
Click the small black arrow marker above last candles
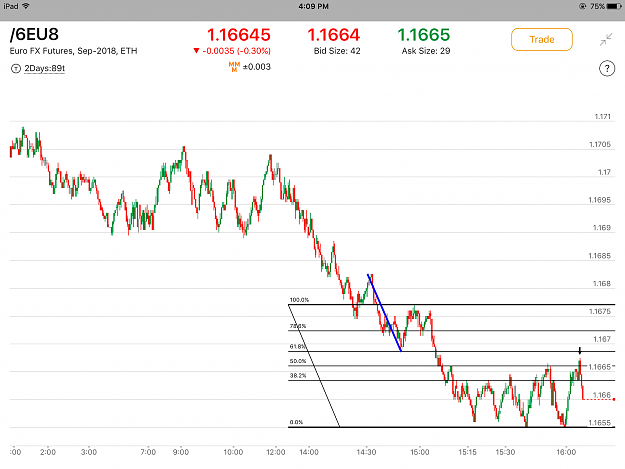pos(580,351)
